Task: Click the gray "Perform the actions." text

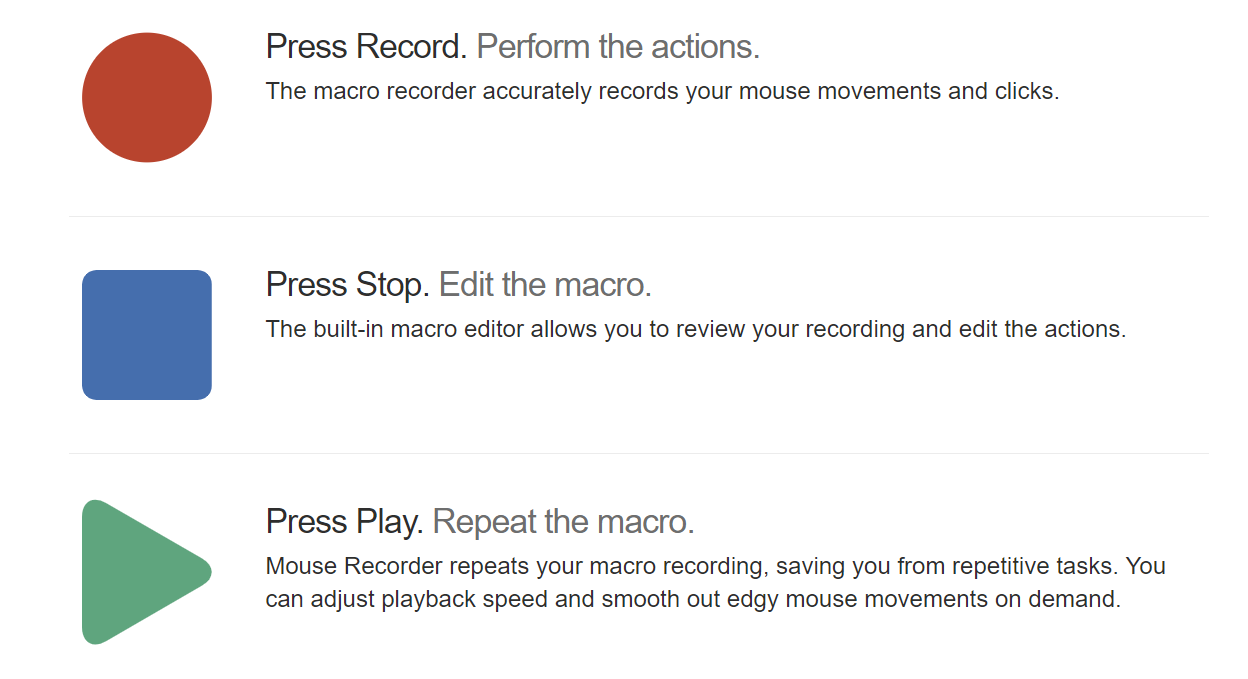Action: 618,47
